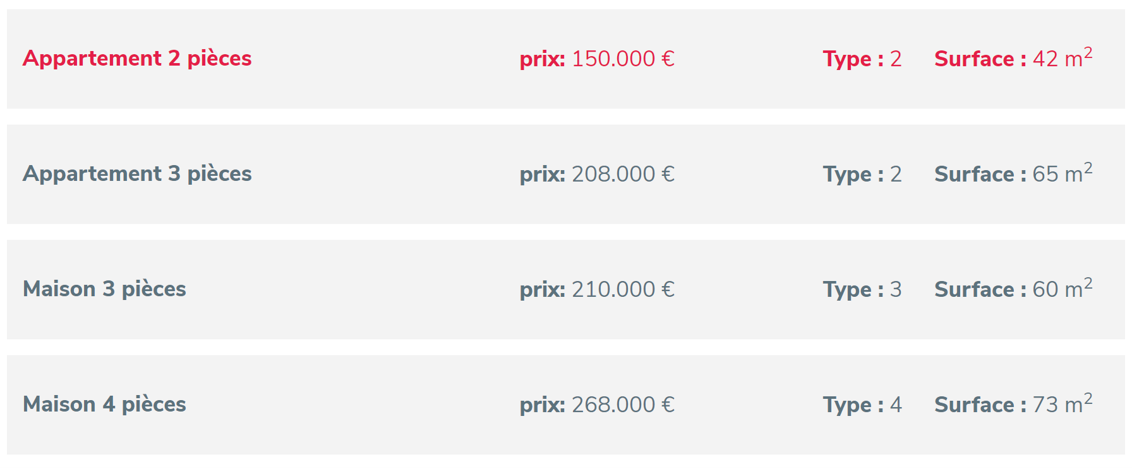Screen dimensions: 1132x468
Task: Click Type 2 in red highlighted row
Action: 862,59
